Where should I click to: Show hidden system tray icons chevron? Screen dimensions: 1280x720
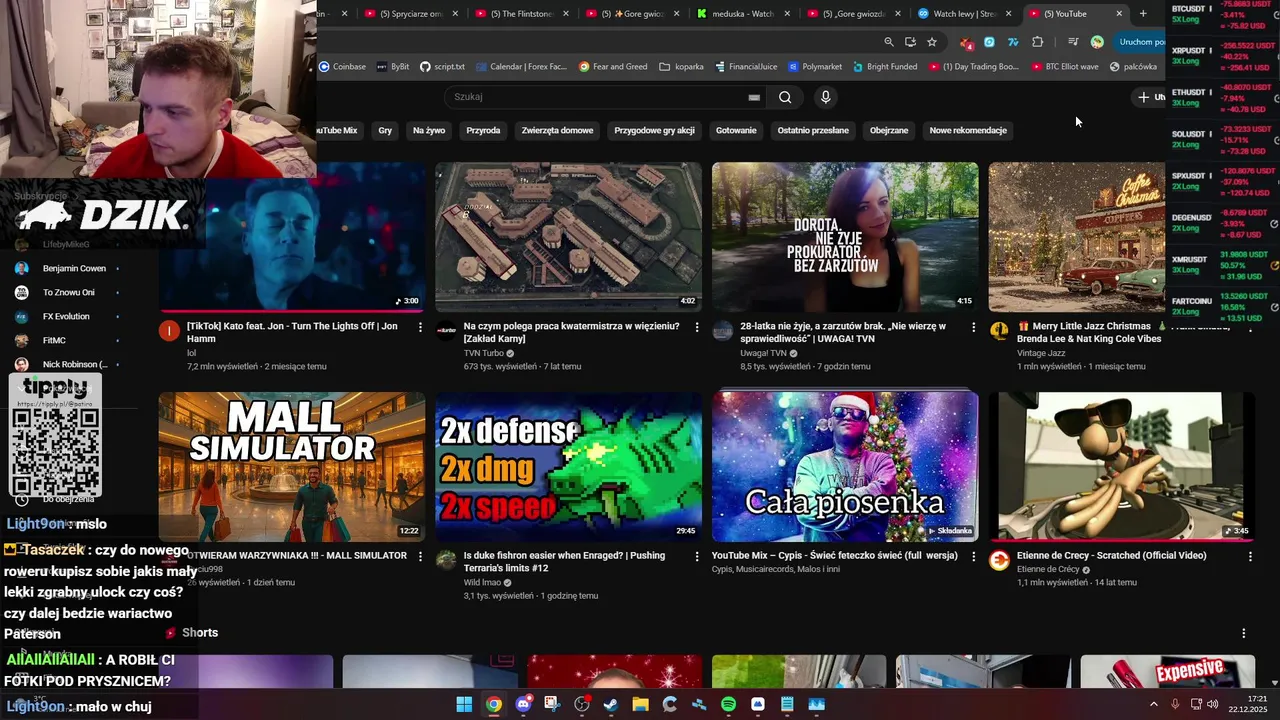point(1153,704)
